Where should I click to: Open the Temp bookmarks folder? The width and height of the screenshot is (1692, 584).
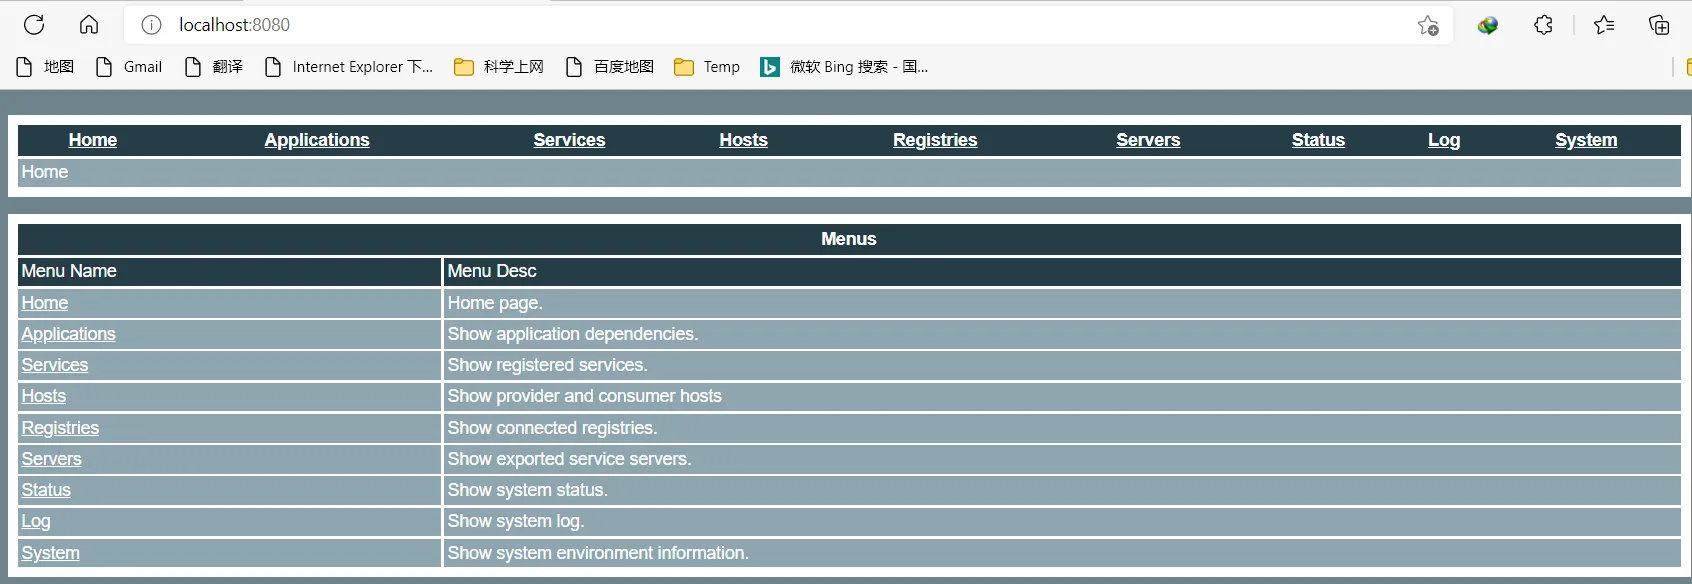click(x=707, y=67)
